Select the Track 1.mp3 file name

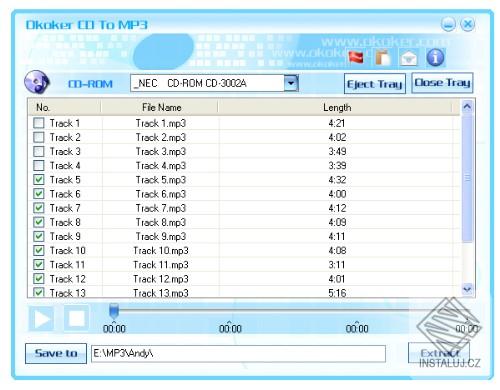pyautogui.click(x=161, y=123)
